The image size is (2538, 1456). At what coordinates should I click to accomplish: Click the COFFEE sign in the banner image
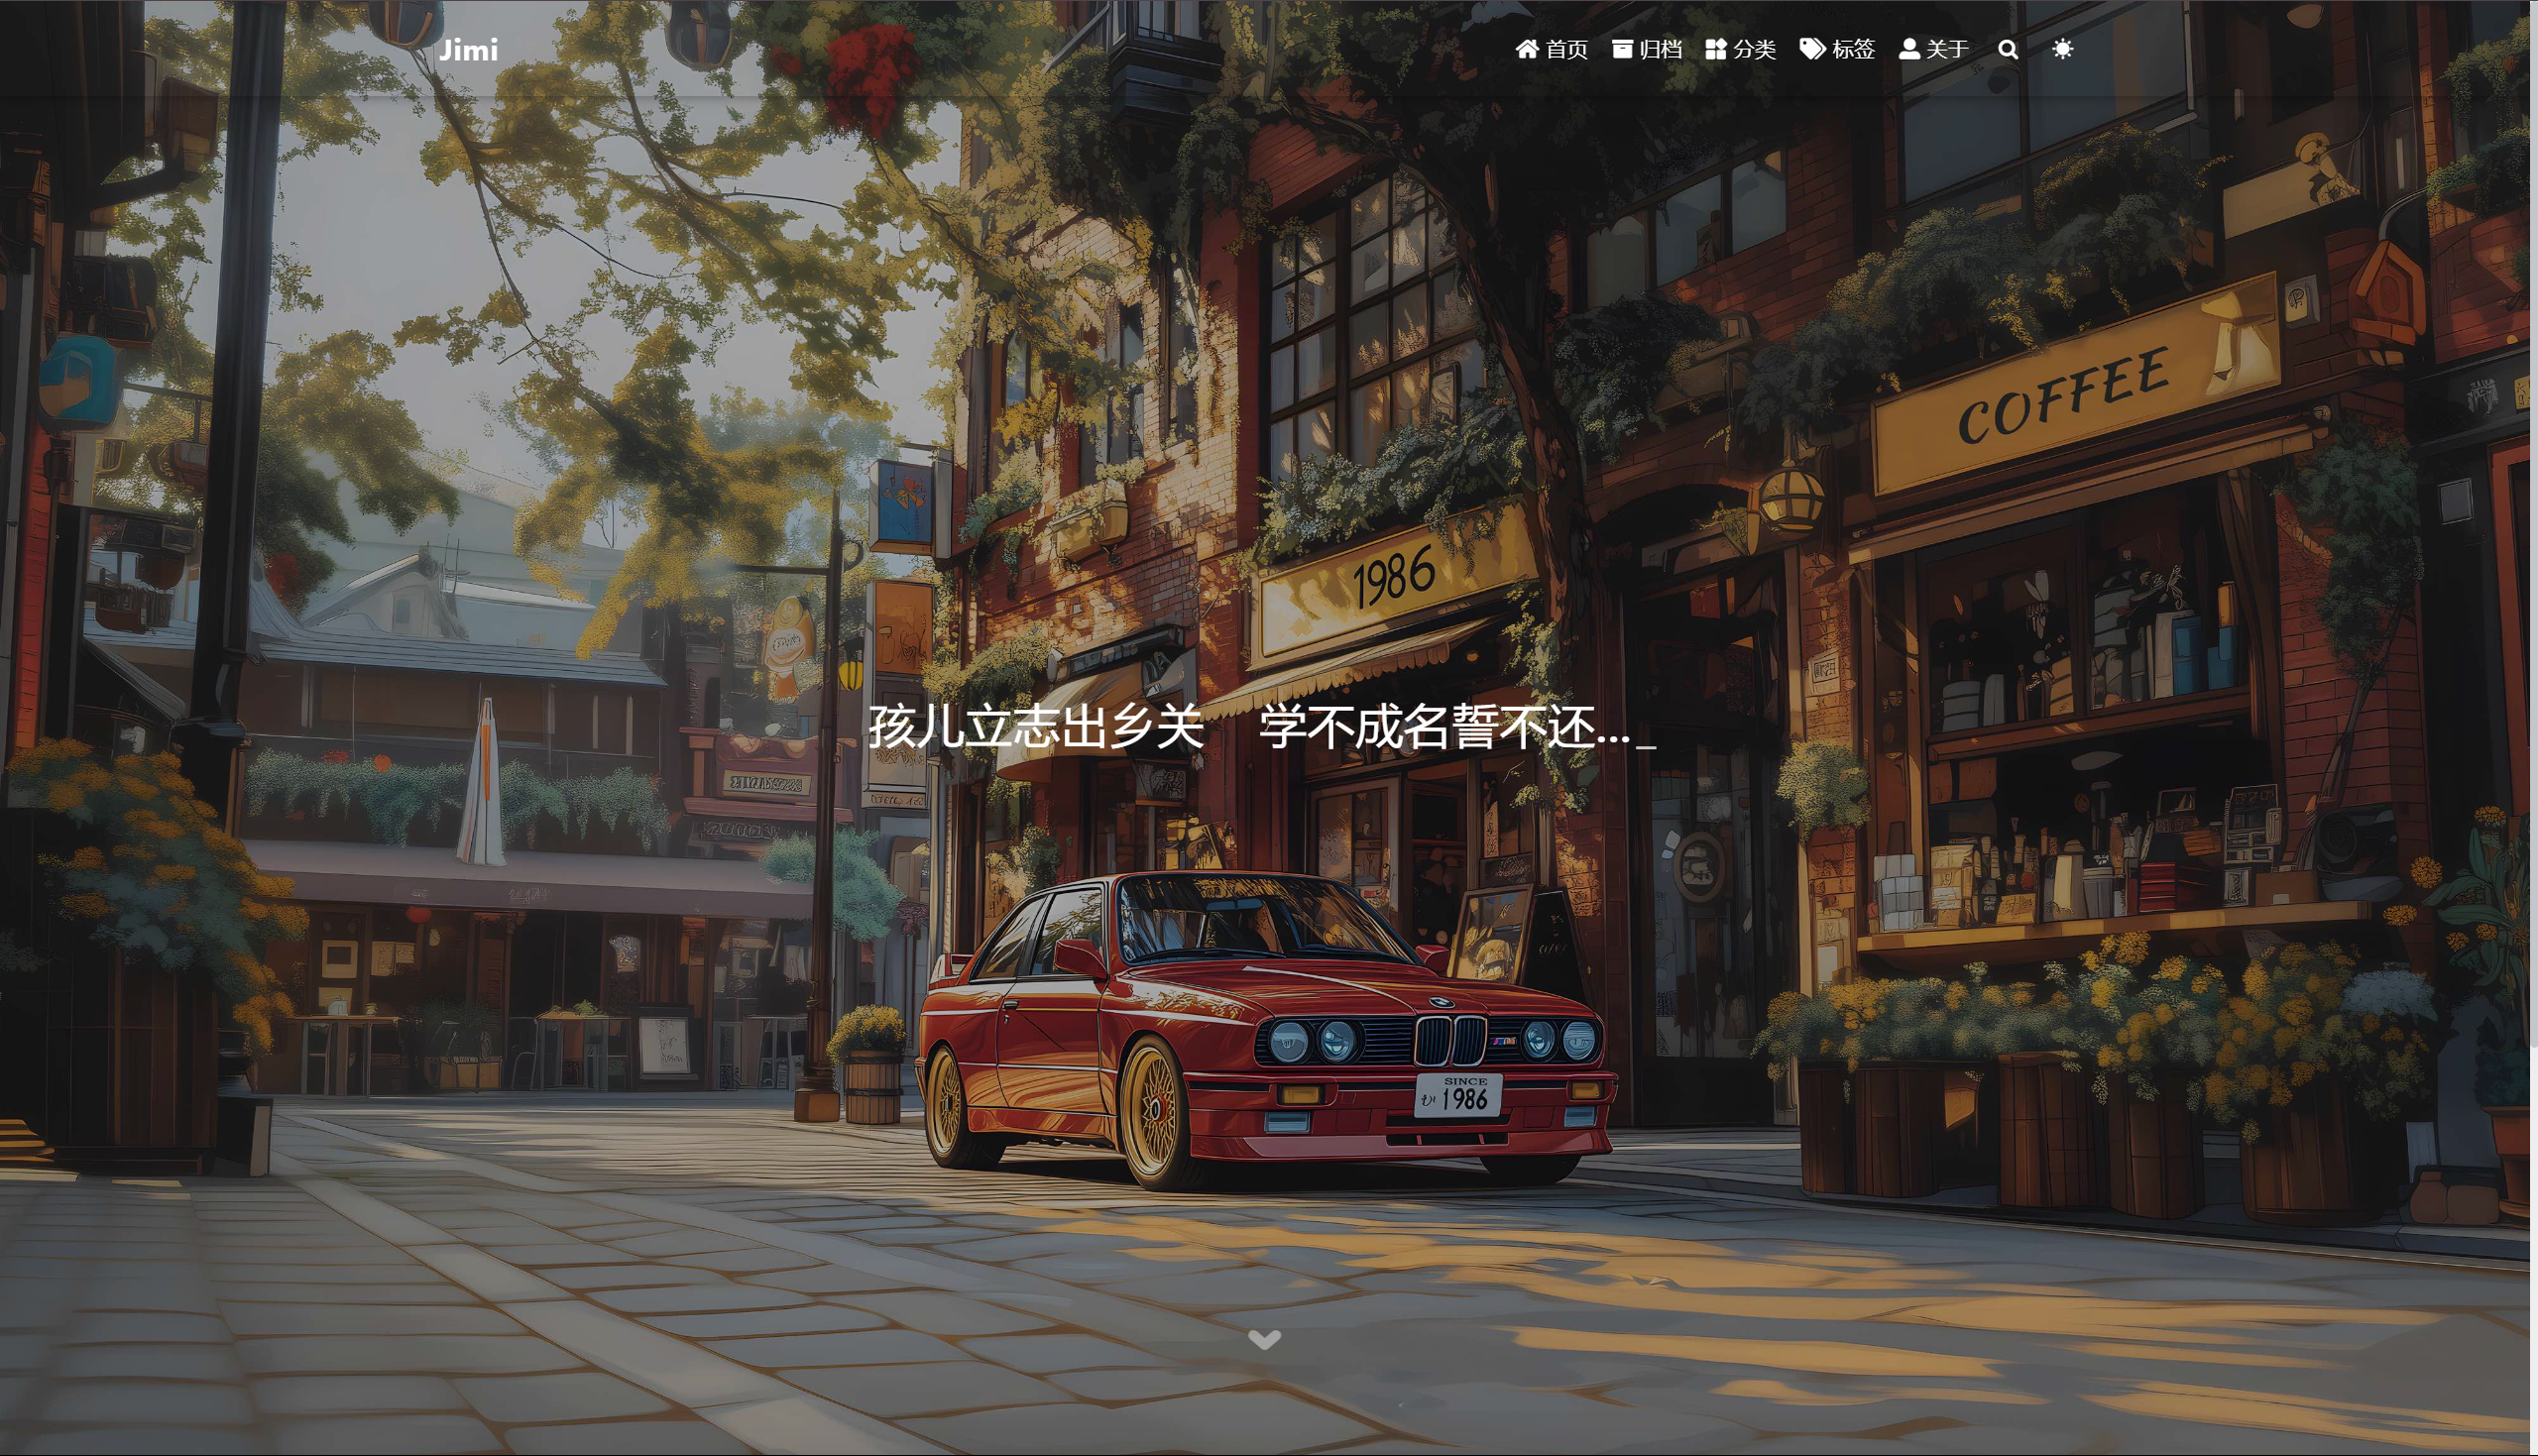[x=2065, y=395]
